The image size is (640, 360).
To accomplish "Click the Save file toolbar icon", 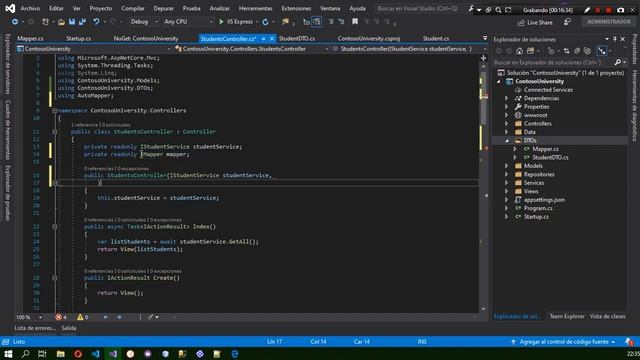I will [72, 22].
